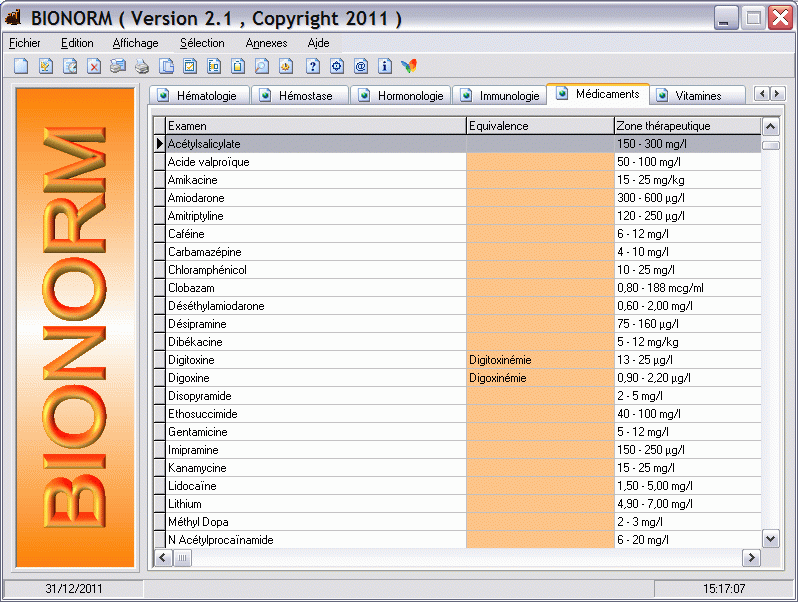The width and height of the screenshot is (798, 602).
Task: Click the Caféine exam cell
Action: (316, 234)
